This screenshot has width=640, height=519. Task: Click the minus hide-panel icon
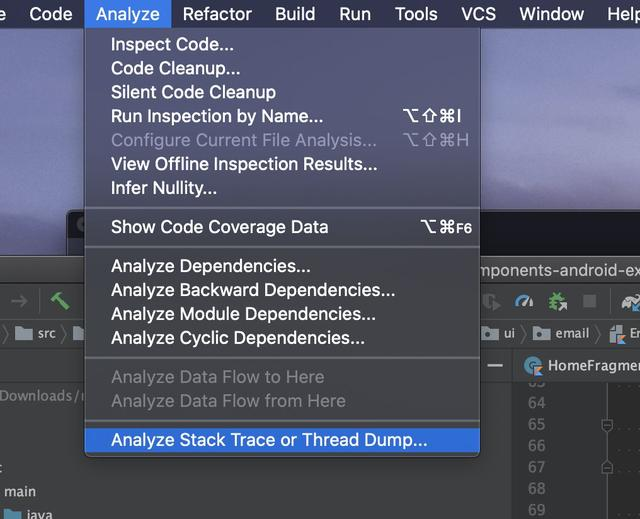pyautogui.click(x=495, y=366)
